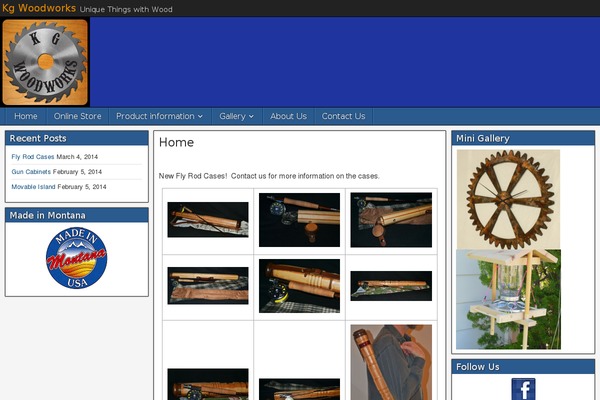The height and width of the screenshot is (400, 600).
Task: View first-row right fly rod case photo
Action: (391, 220)
